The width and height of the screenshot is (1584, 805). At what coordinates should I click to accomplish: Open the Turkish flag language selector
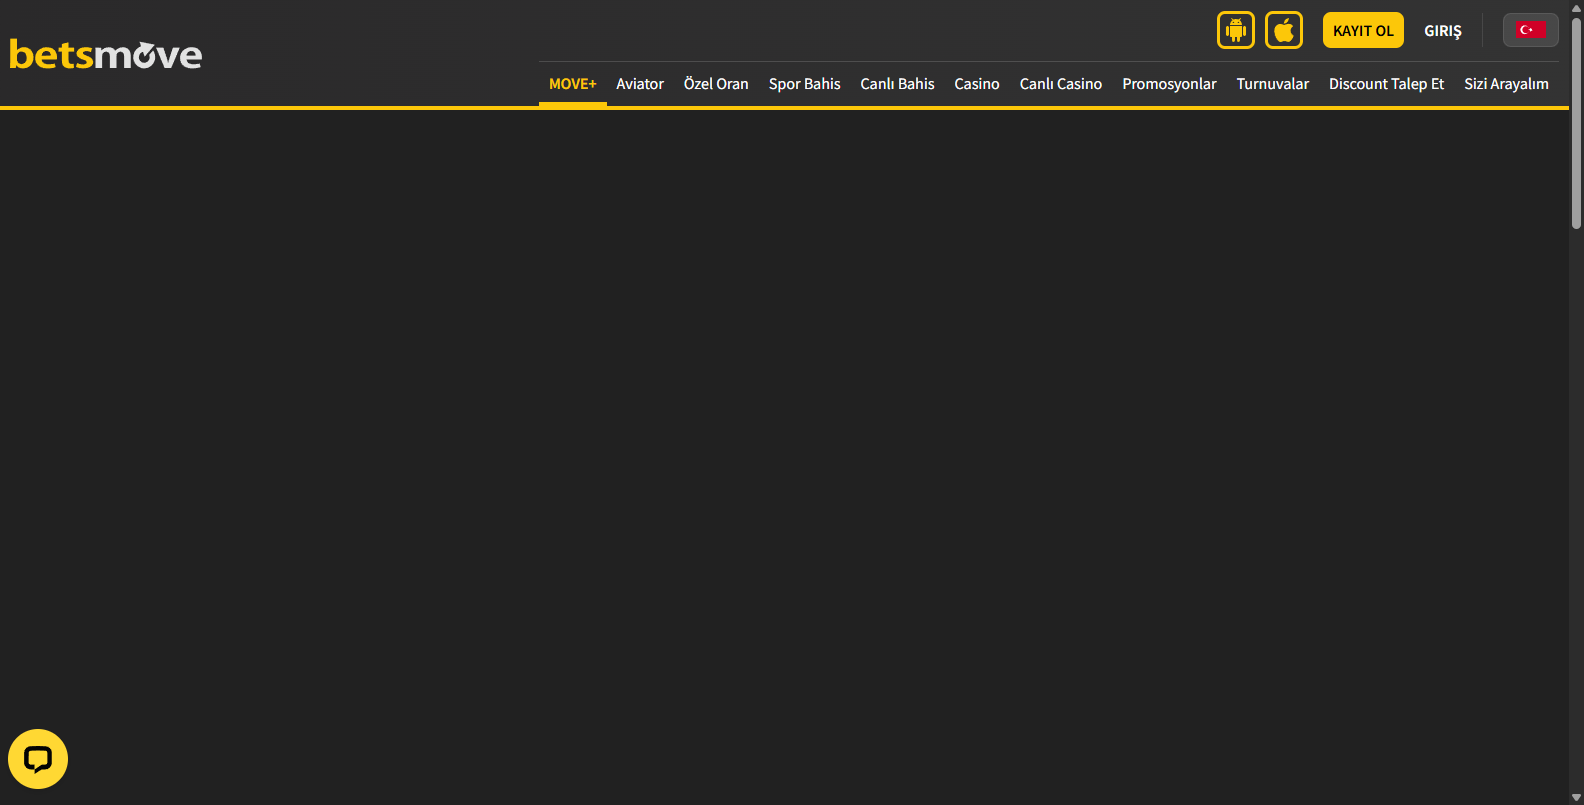(1530, 30)
